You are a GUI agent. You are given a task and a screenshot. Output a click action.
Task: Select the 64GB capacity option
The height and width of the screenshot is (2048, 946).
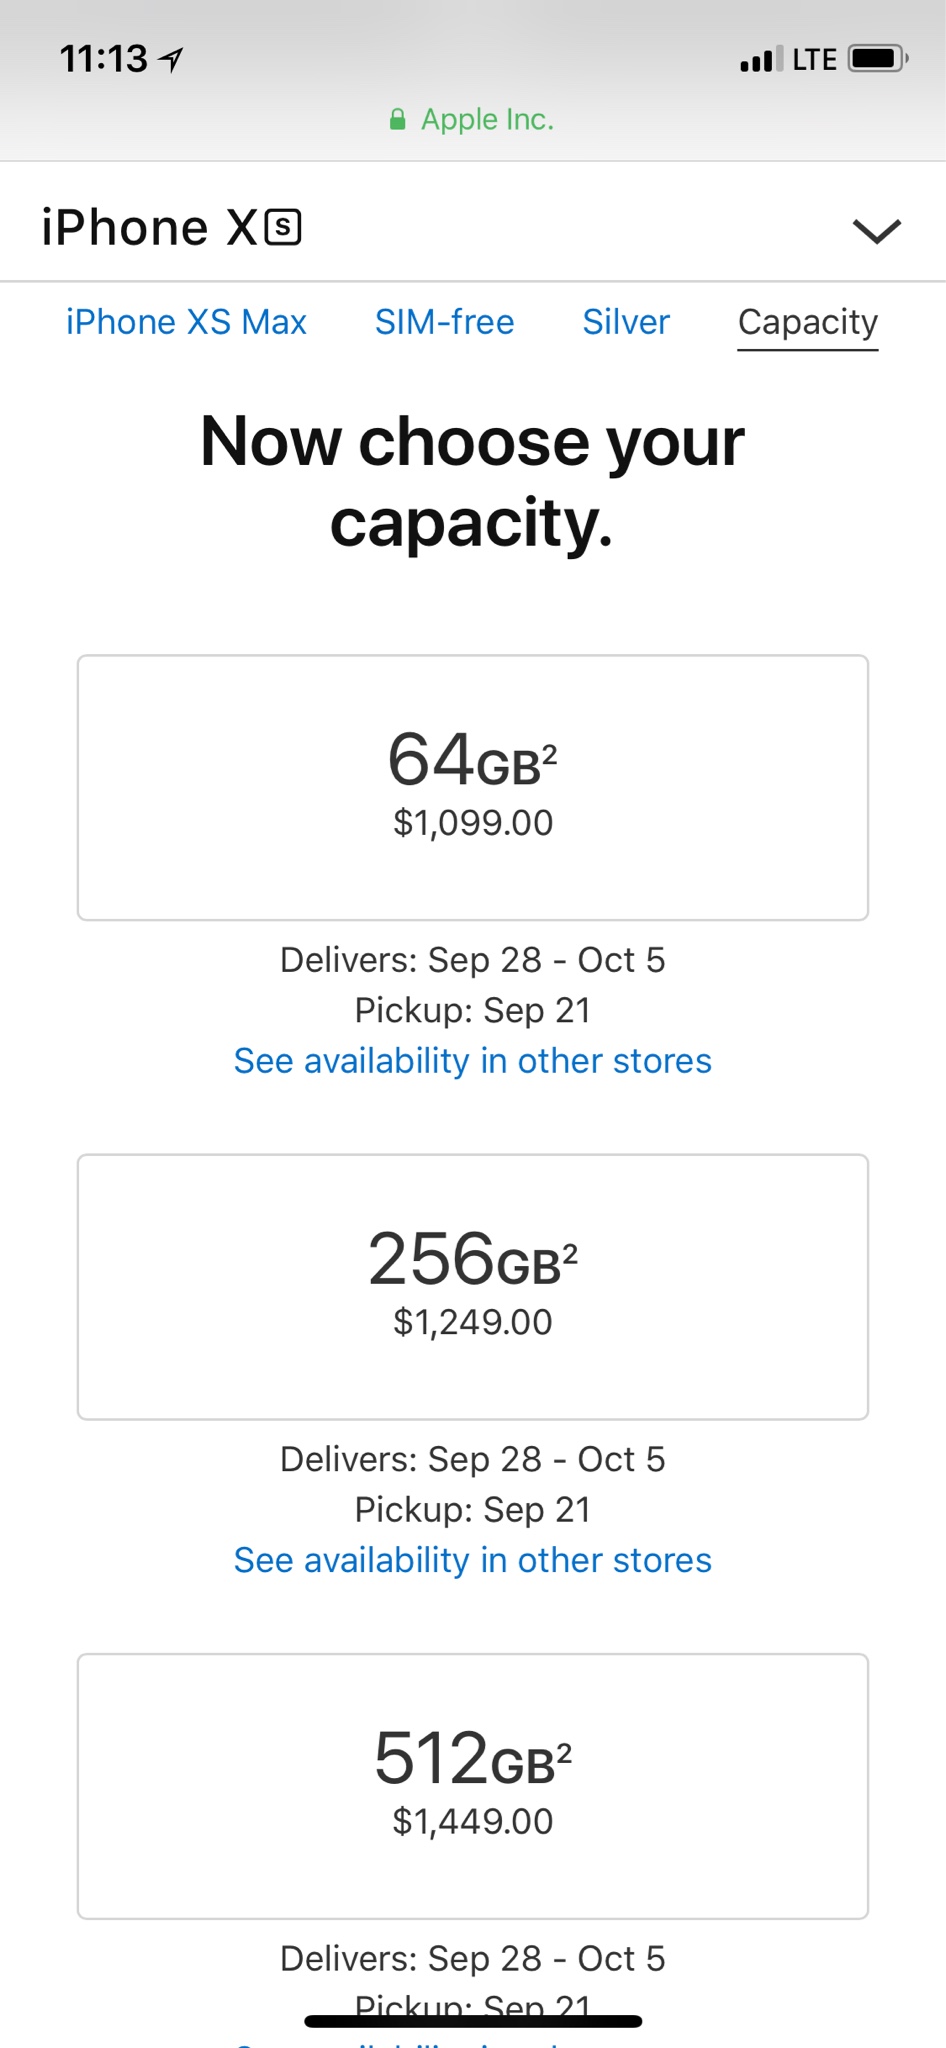(x=473, y=787)
